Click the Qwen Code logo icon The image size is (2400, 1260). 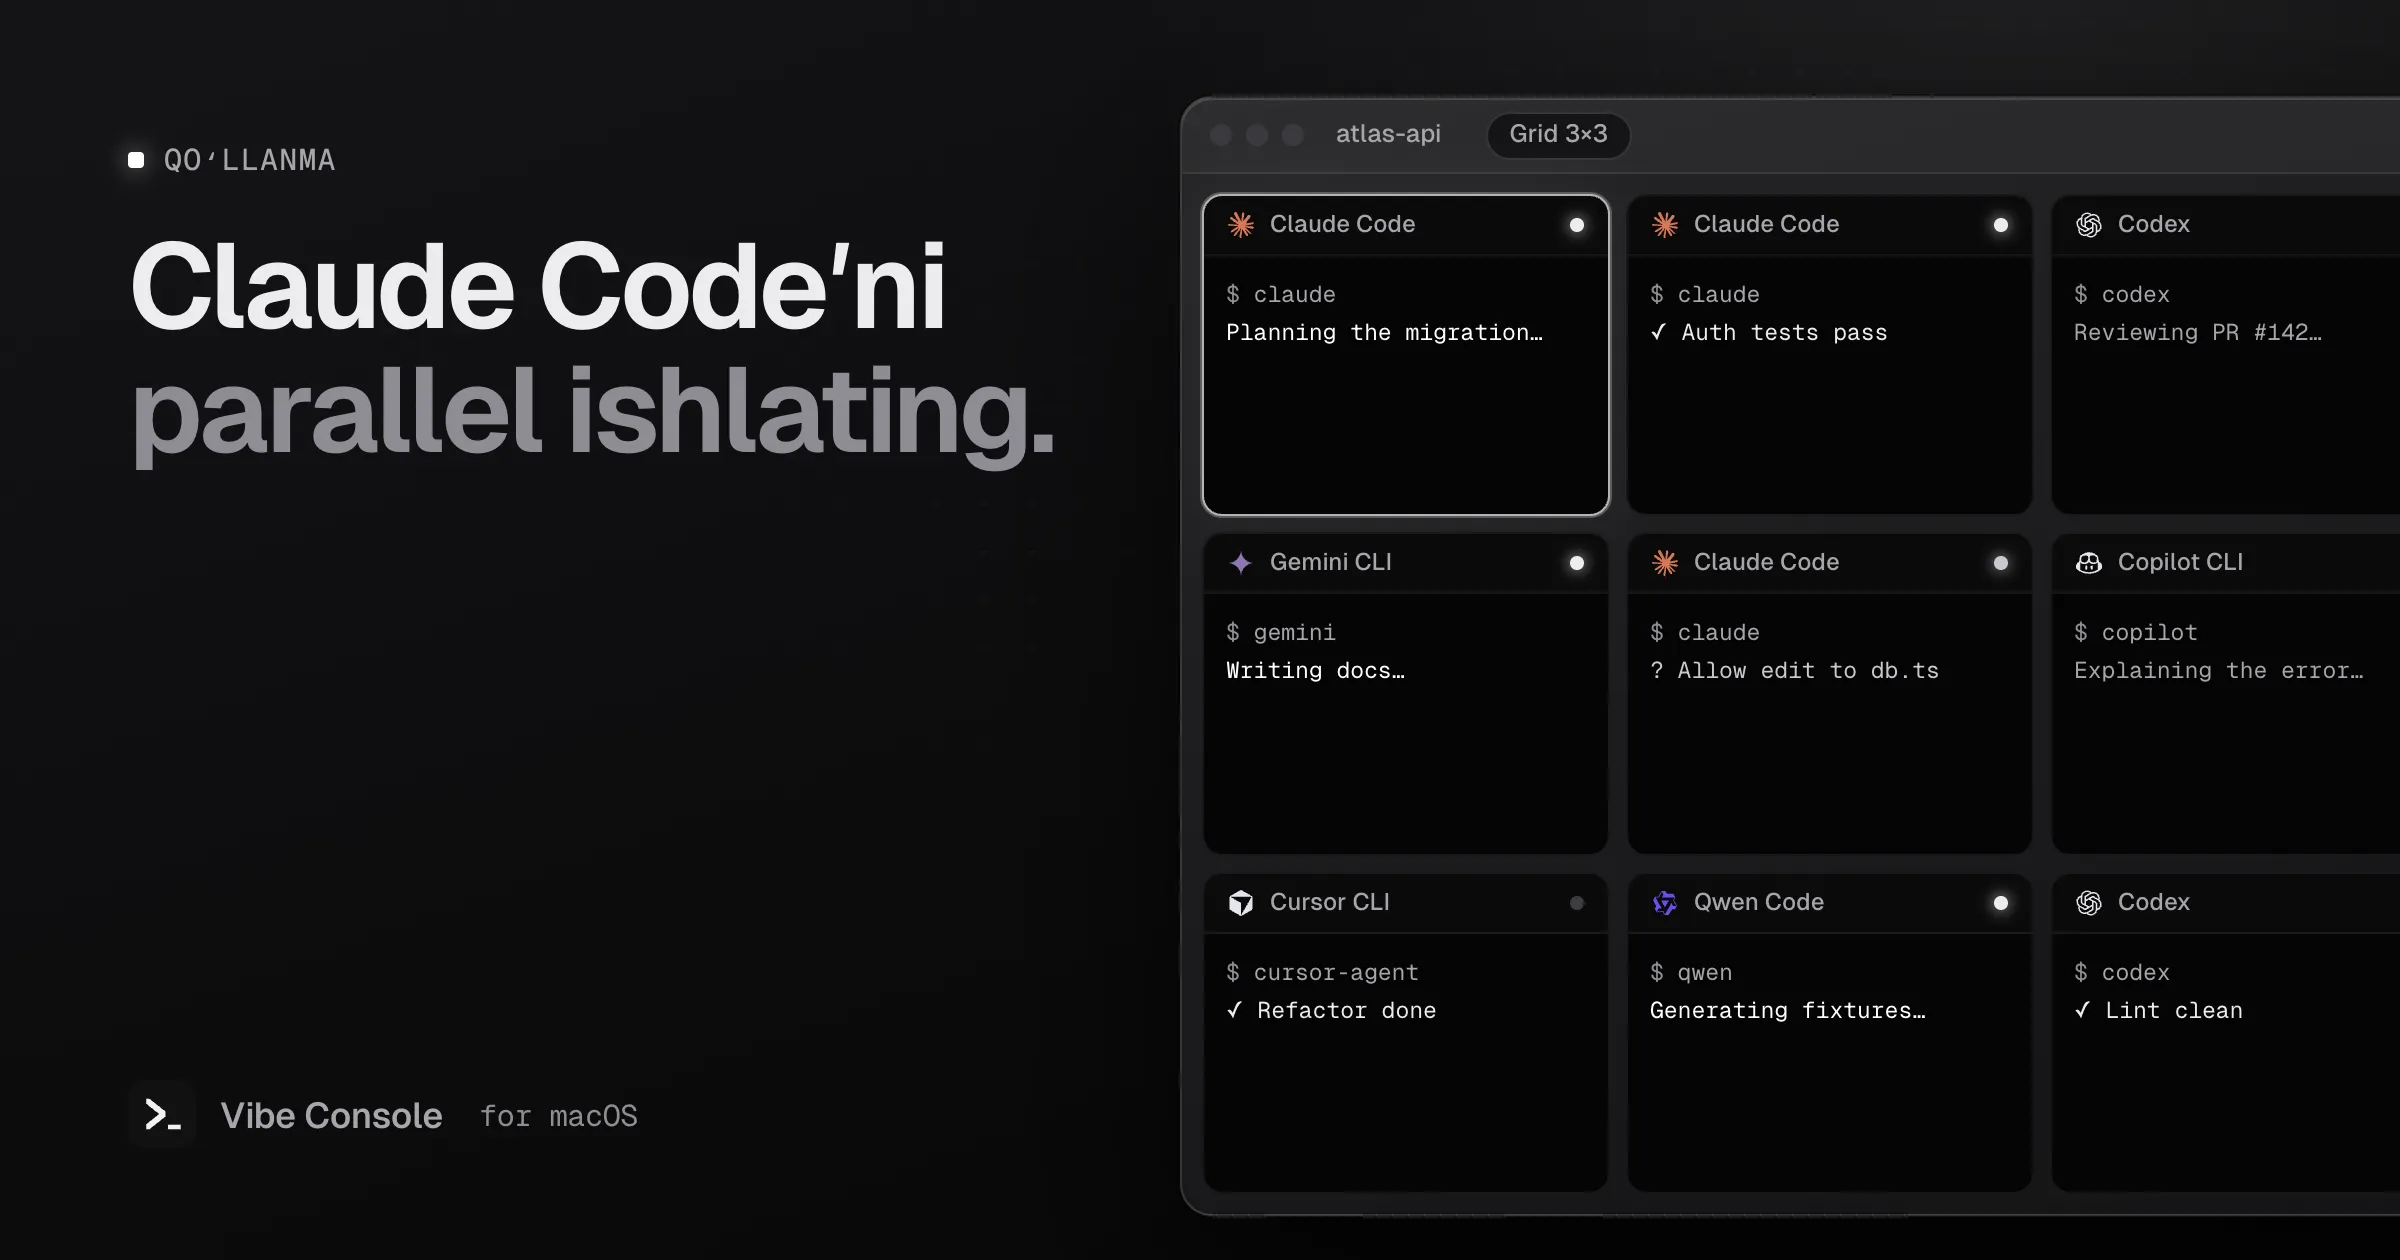[1665, 903]
